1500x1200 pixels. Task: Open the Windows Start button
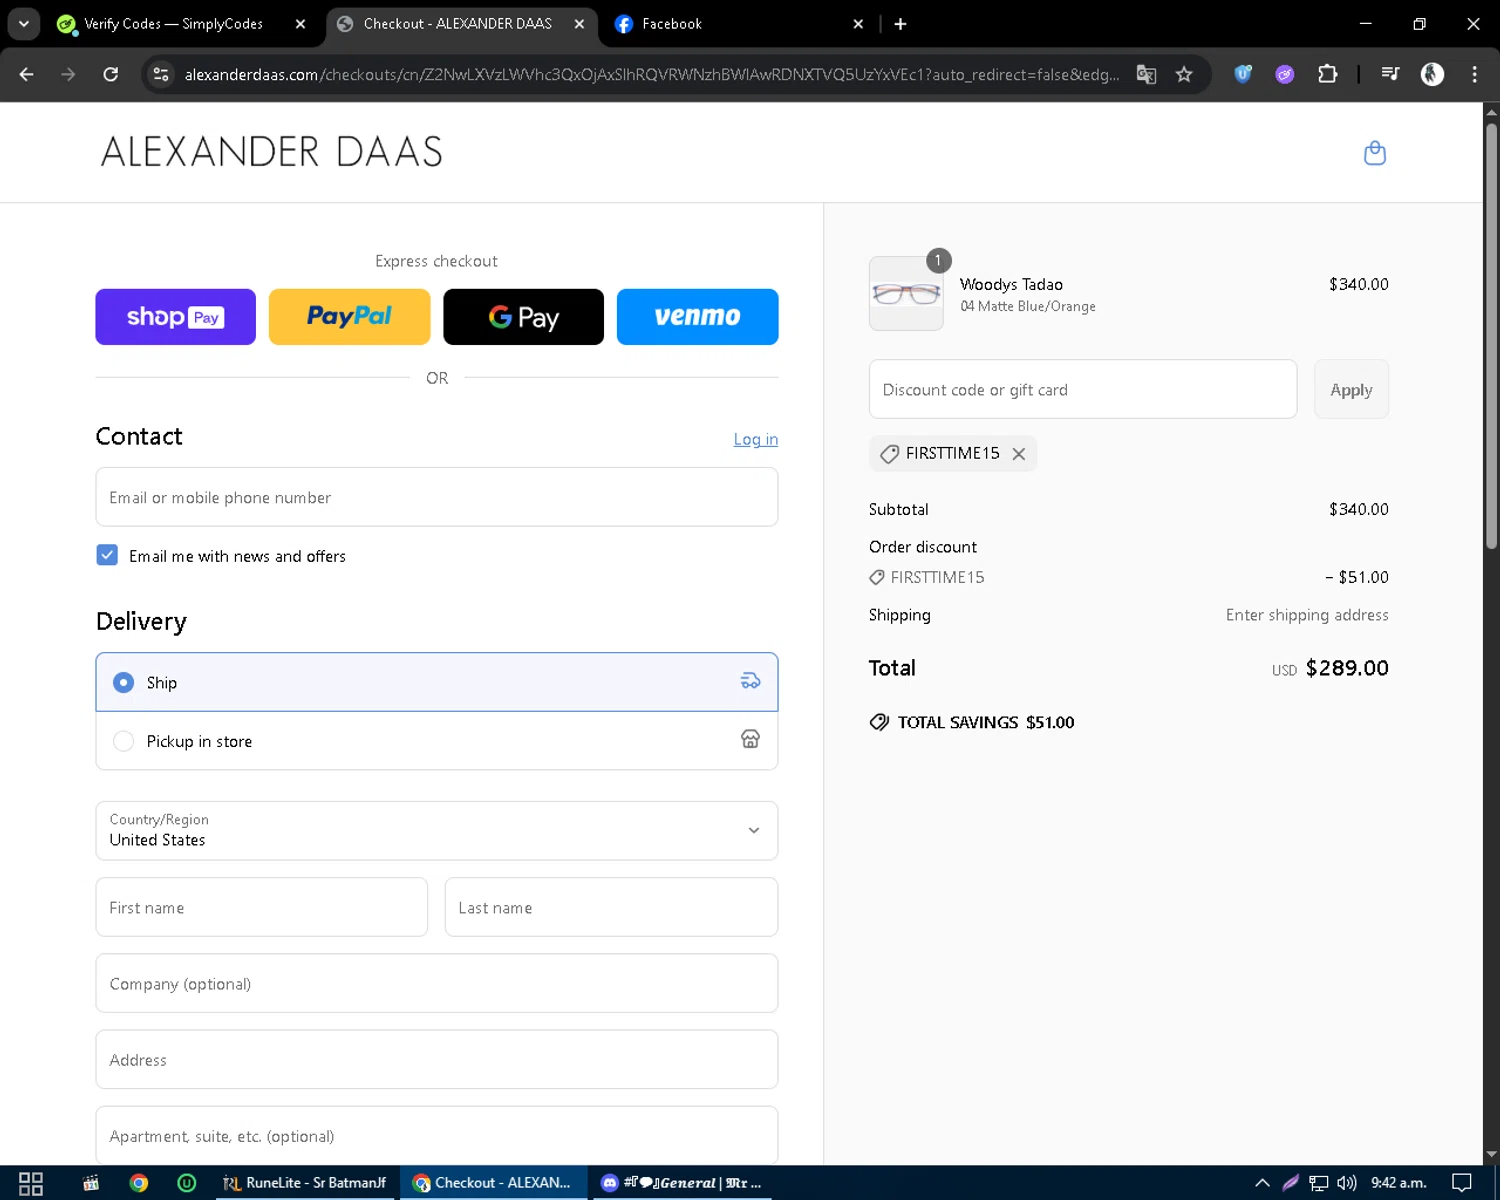pos(31,1183)
